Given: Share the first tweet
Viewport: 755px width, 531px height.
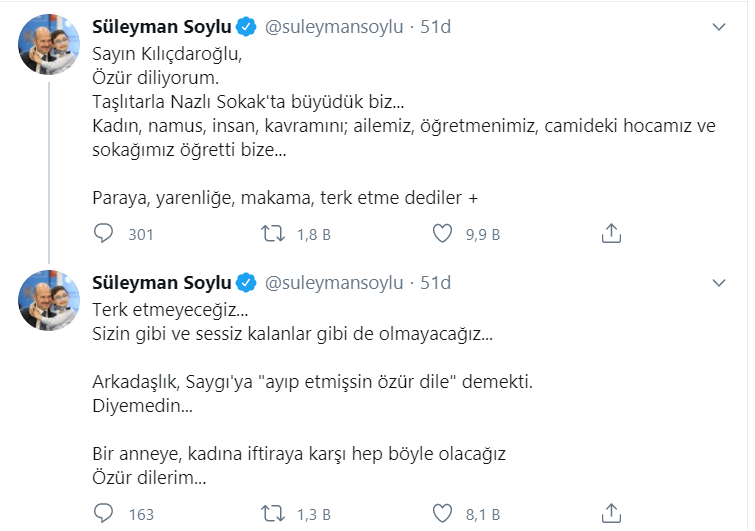Looking at the screenshot, I should [611, 233].
